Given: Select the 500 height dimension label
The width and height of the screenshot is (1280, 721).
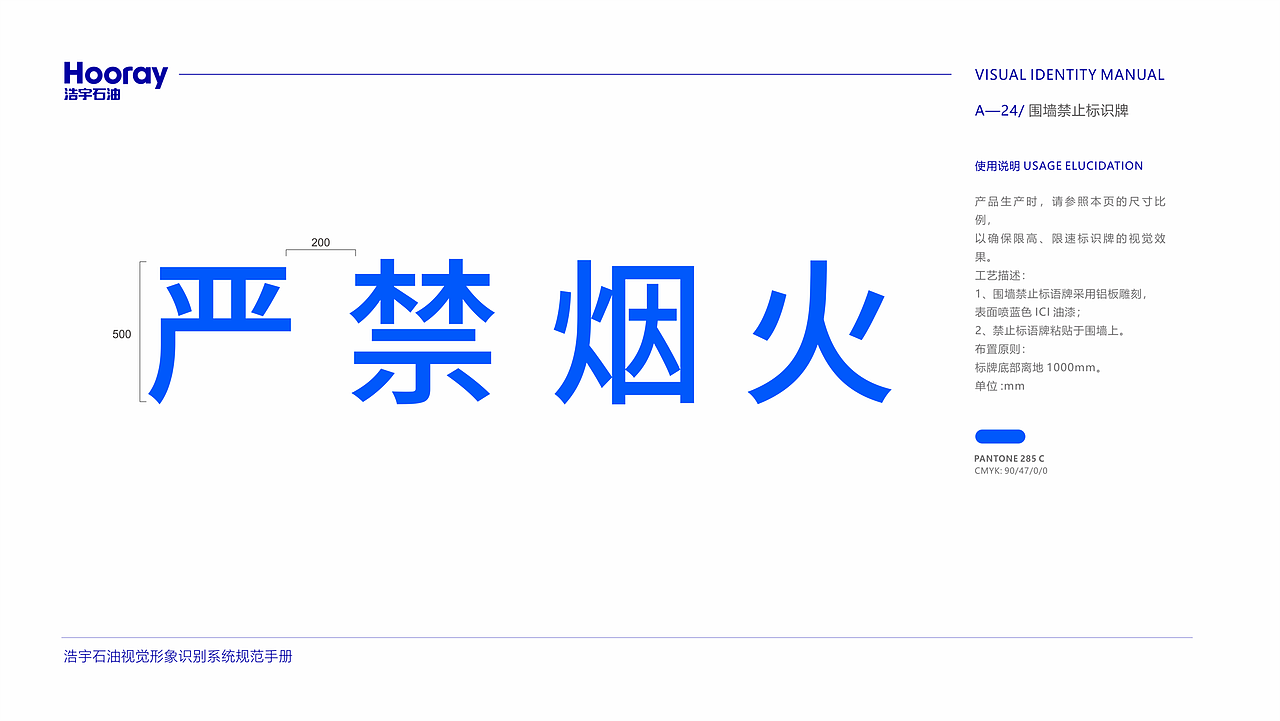Looking at the screenshot, I should click(120, 334).
